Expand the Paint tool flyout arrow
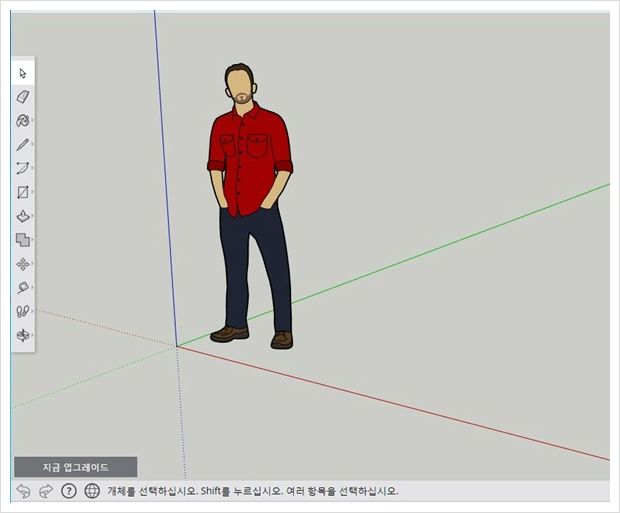620x513 pixels. click(32, 120)
